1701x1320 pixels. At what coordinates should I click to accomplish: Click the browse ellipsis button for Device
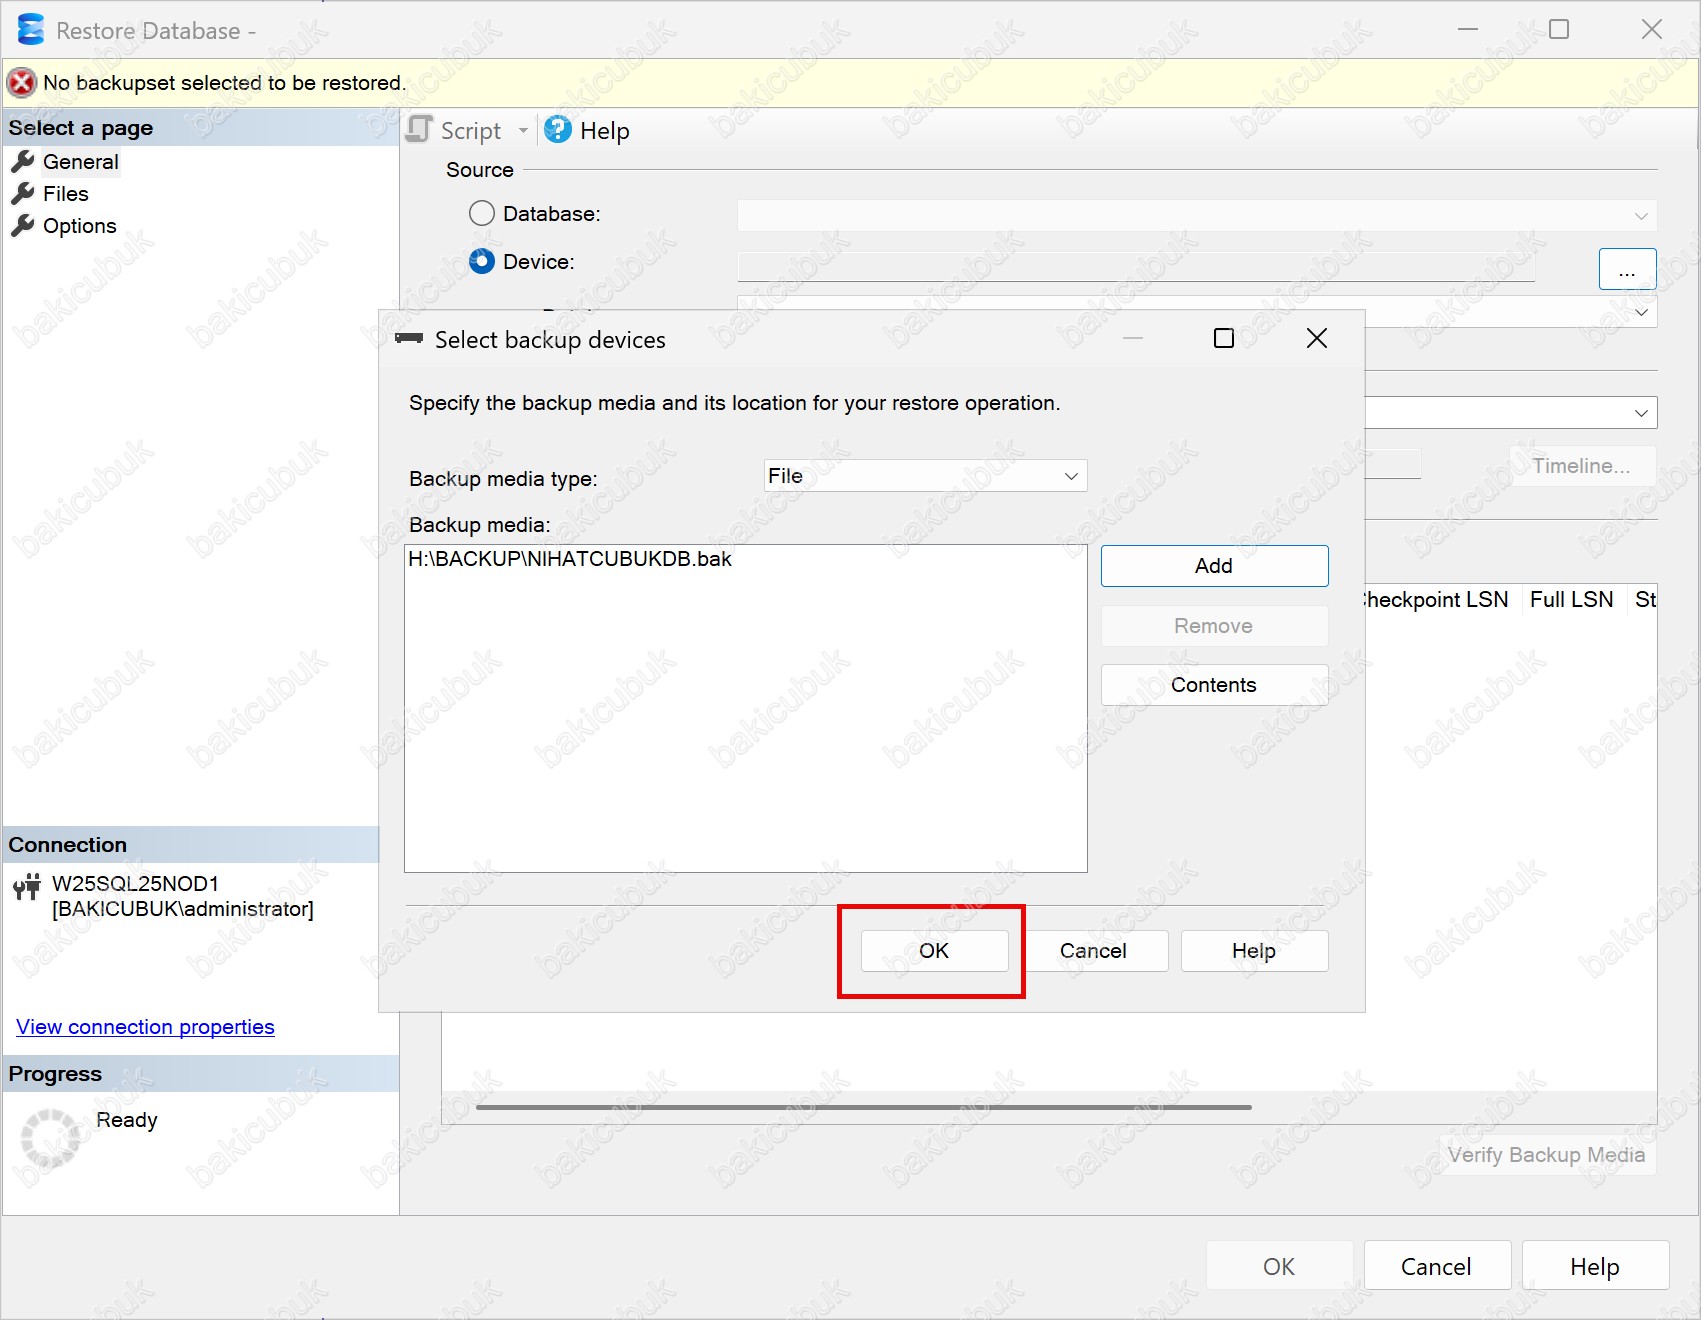pos(1627,270)
